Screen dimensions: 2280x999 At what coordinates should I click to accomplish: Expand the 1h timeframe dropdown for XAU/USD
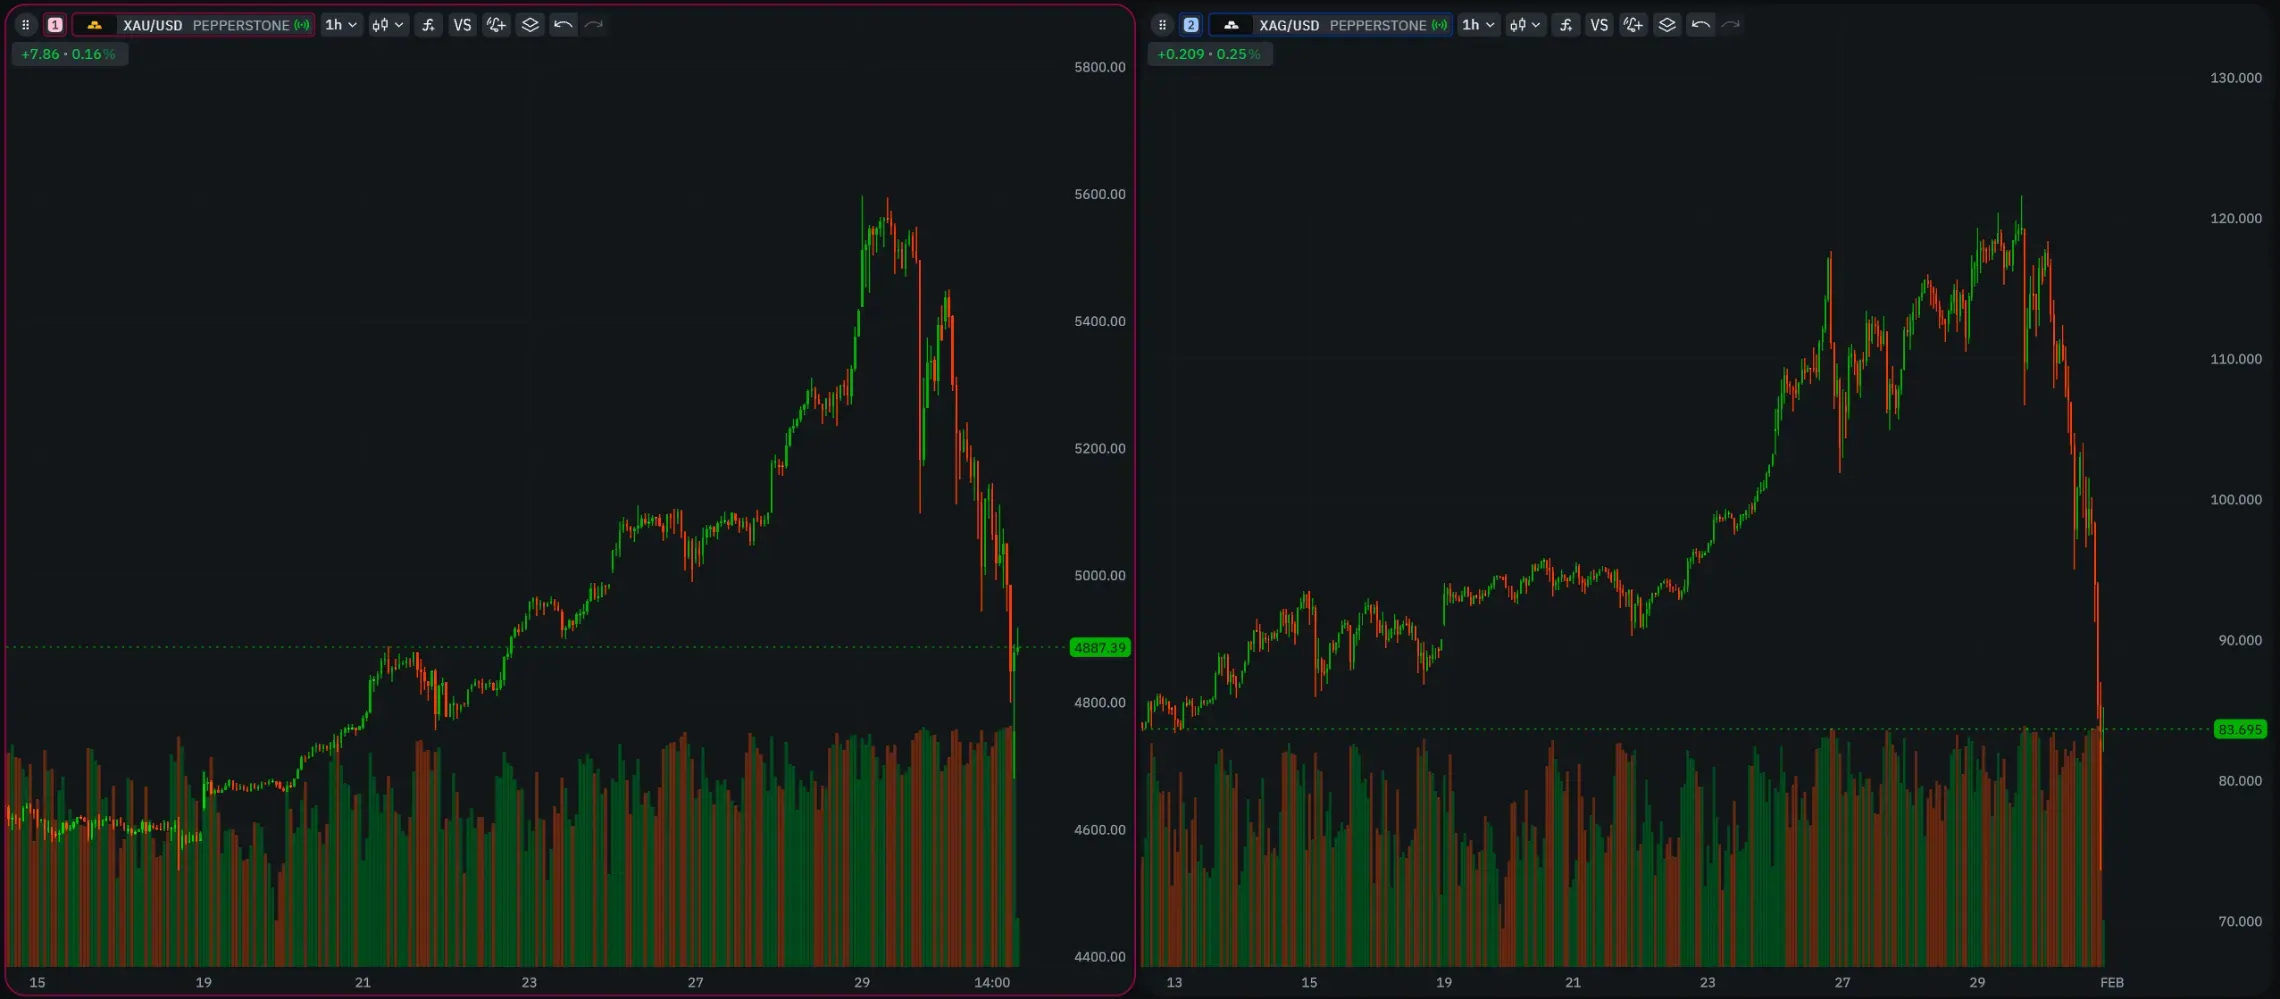coord(340,25)
